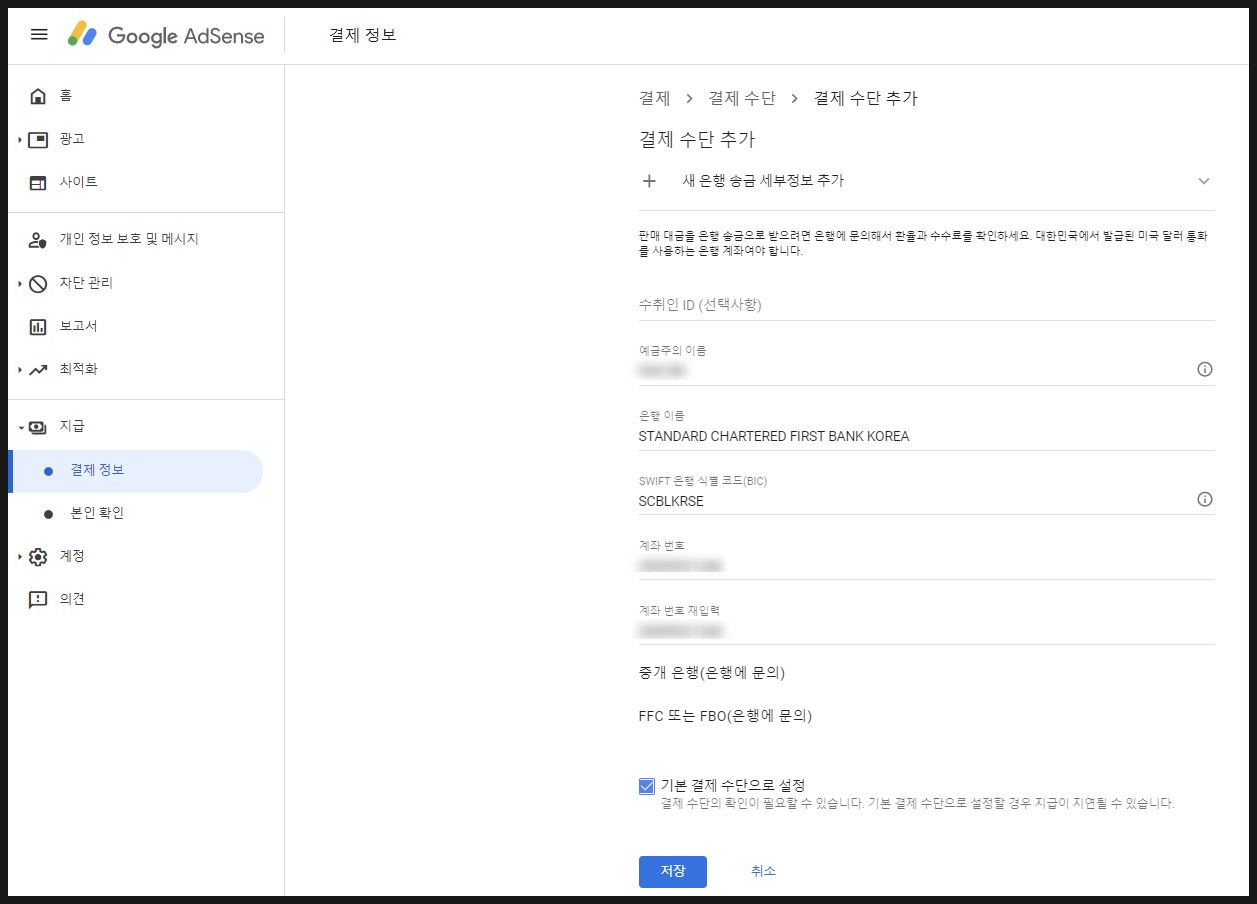The image size is (1257, 904).
Task: Click the 결제 정보 header title
Action: coord(363,35)
